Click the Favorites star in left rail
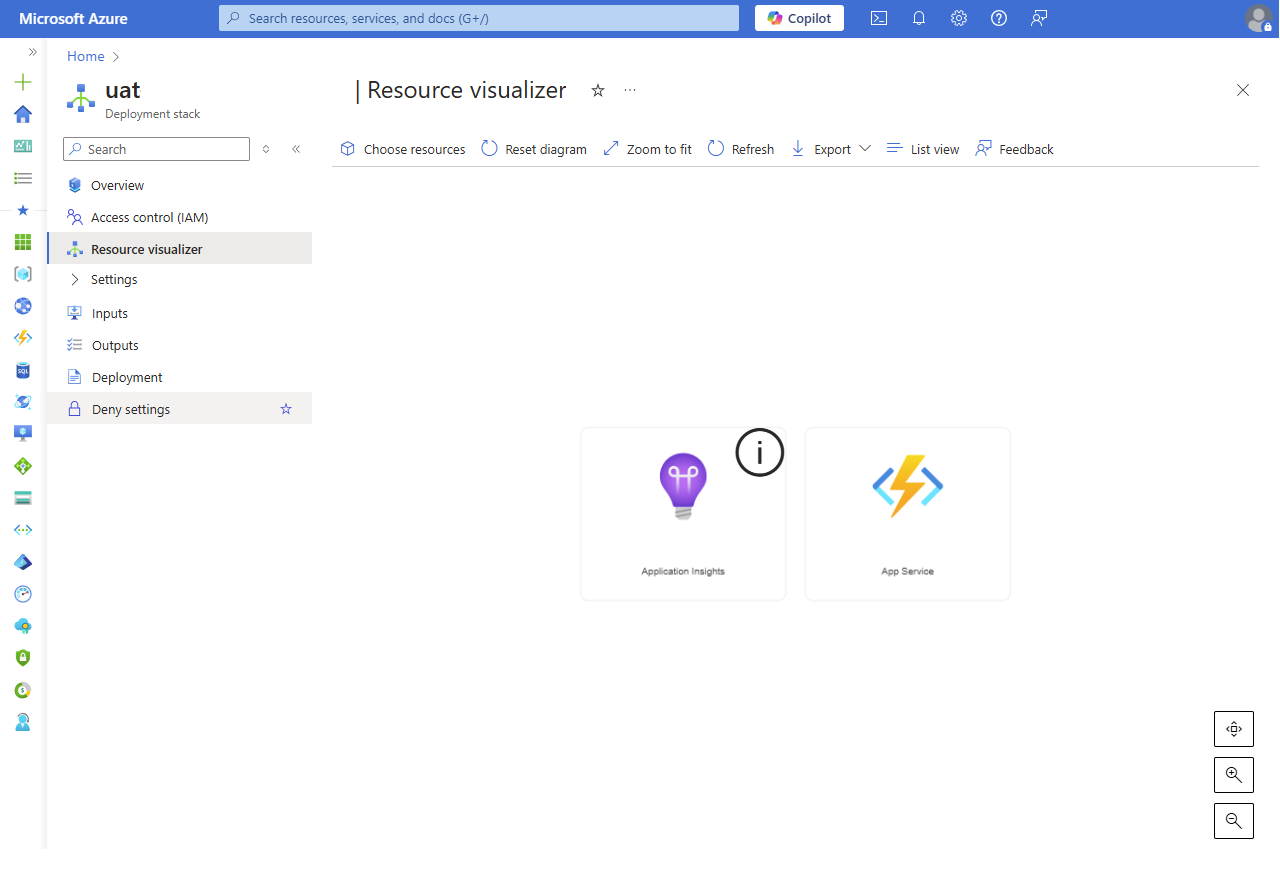 point(23,210)
